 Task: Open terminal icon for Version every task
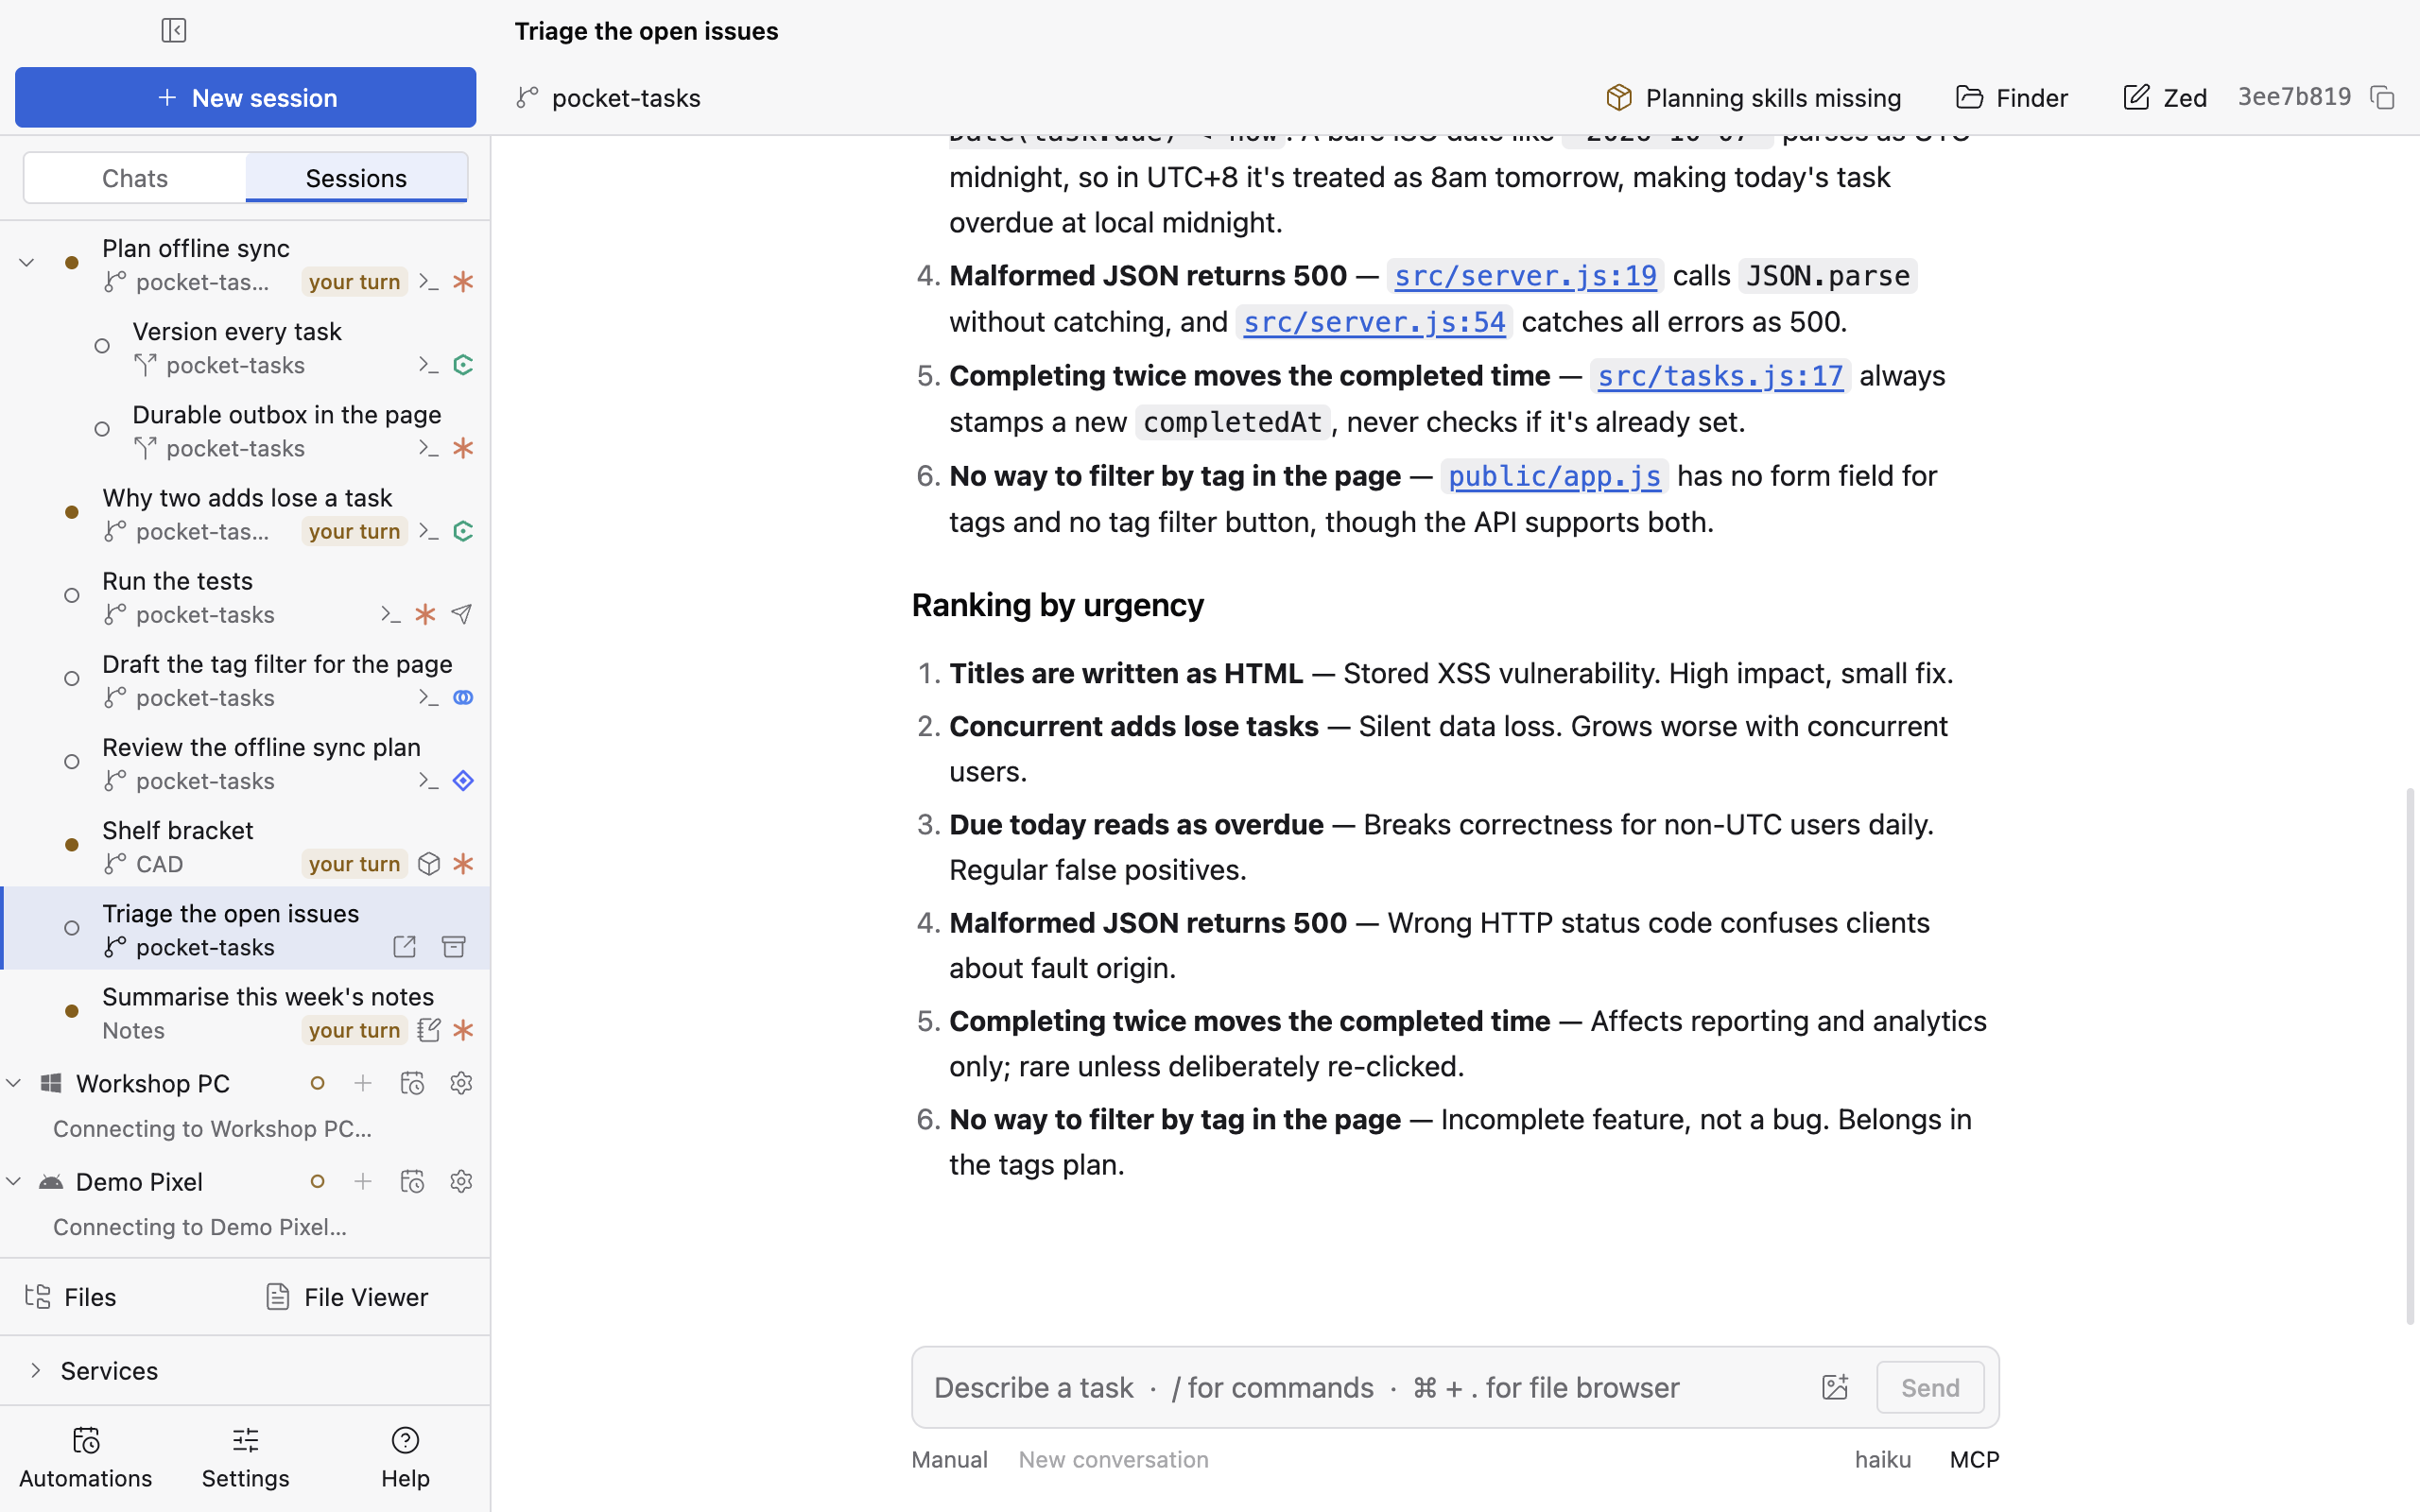tap(429, 365)
